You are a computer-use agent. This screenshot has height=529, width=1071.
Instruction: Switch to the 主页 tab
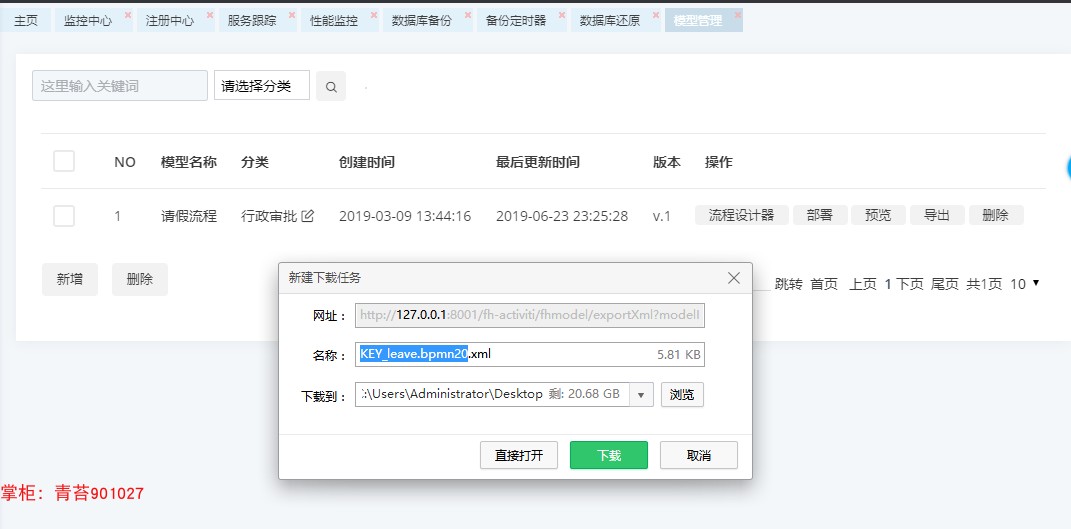click(x=26, y=21)
